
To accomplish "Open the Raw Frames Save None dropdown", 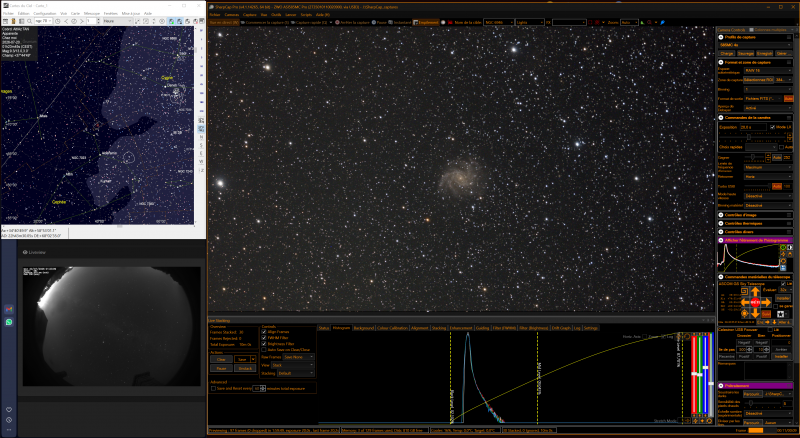I will tap(298, 357).
